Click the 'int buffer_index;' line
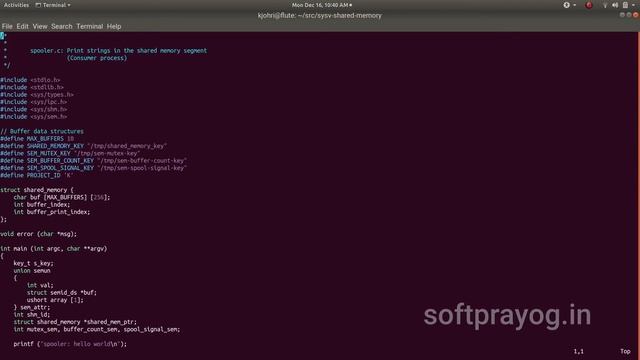This screenshot has width=640, height=360. tap(42, 205)
